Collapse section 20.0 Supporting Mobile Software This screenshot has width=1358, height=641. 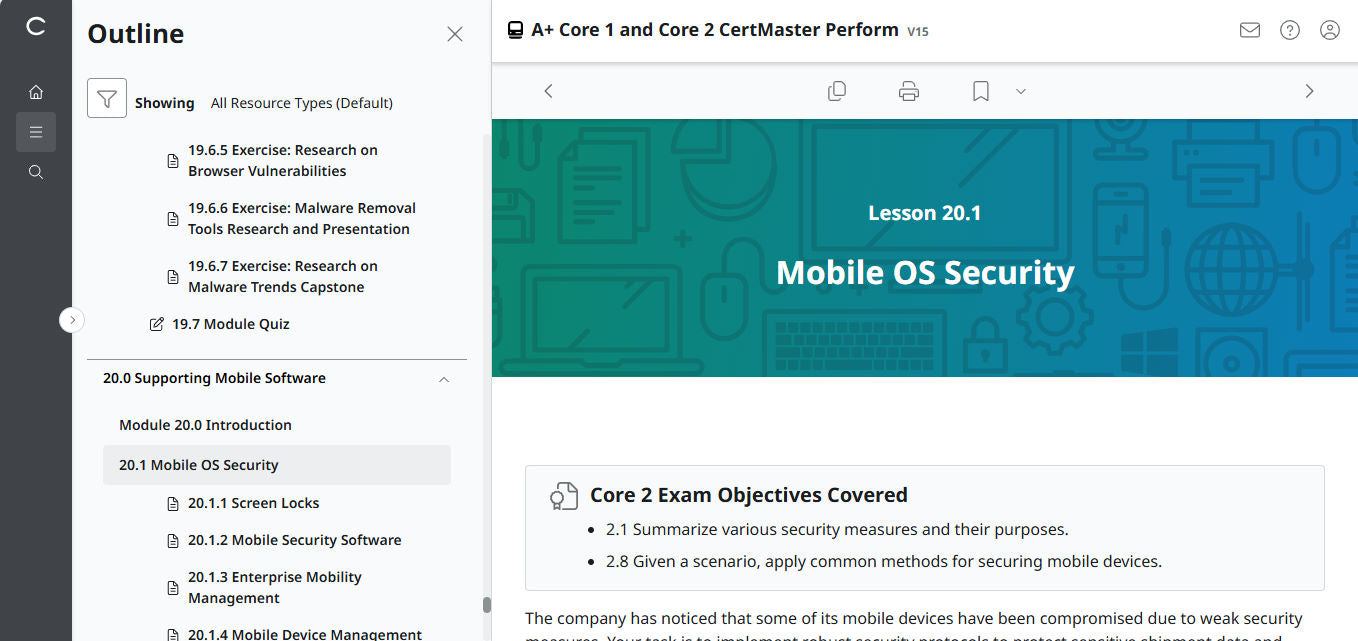coord(443,381)
